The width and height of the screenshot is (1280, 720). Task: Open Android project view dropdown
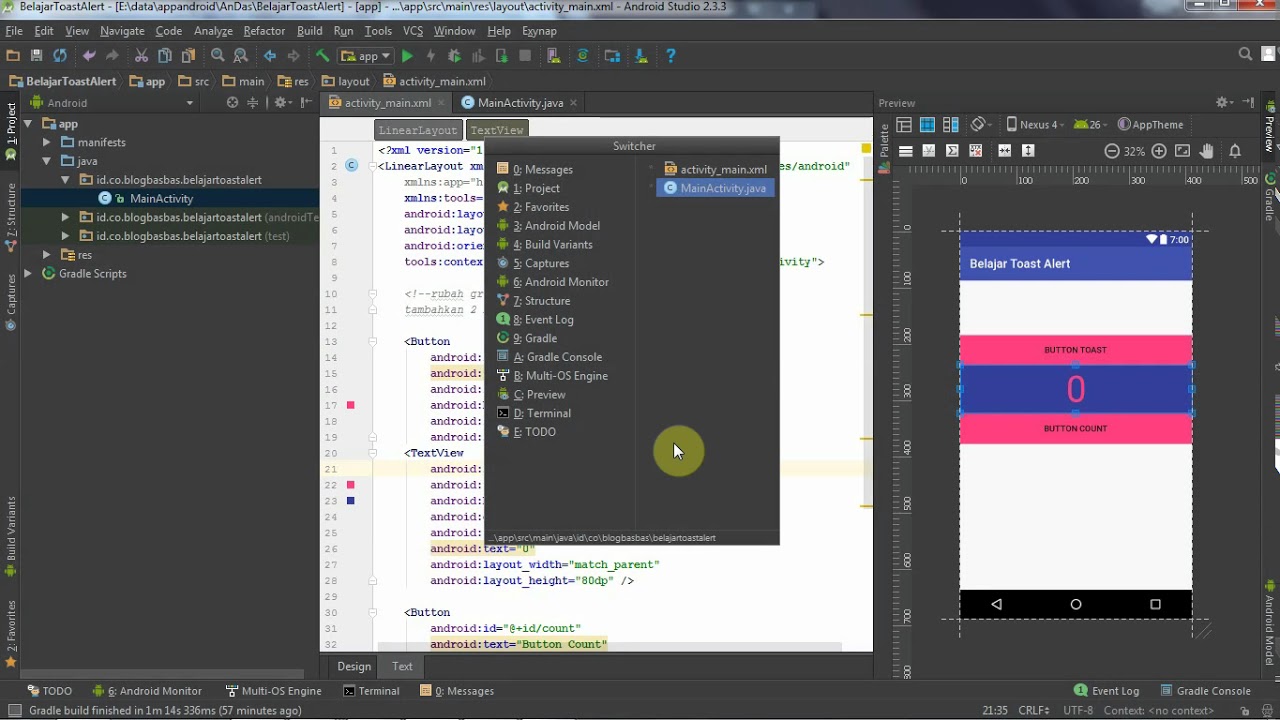coord(111,102)
